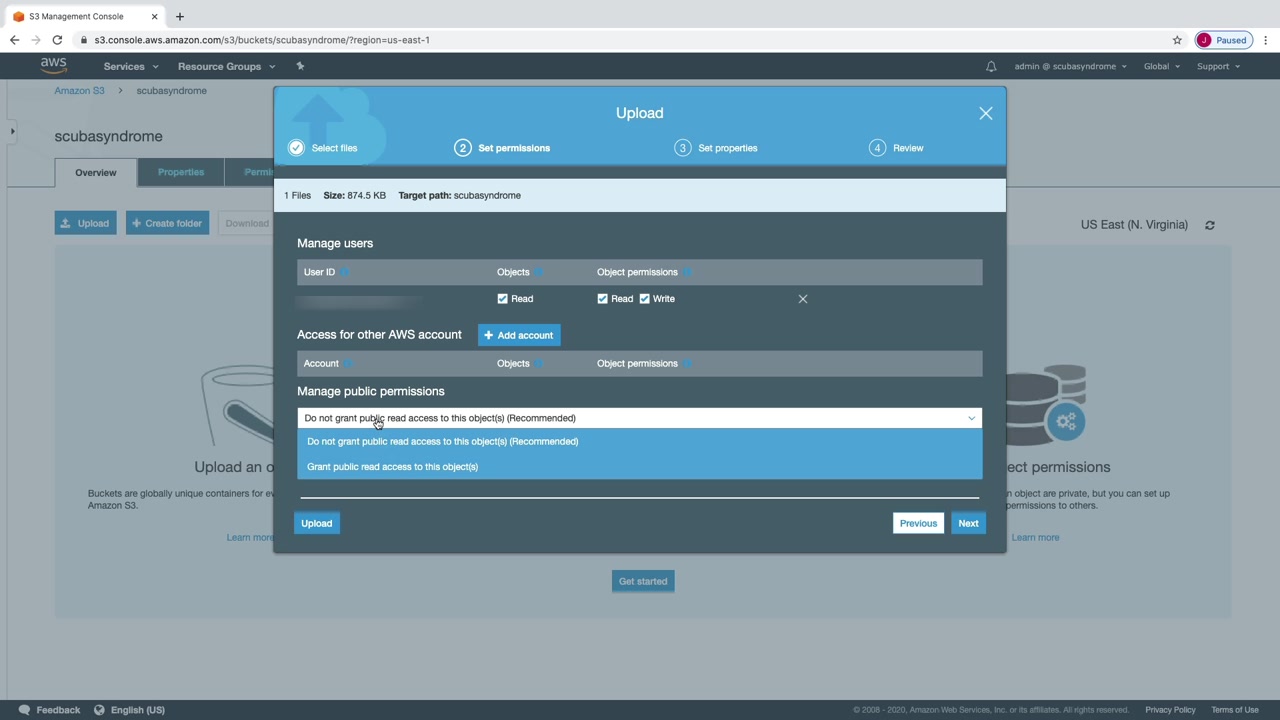Go to the Set permissions step label
This screenshot has width=1280, height=720.
click(514, 148)
